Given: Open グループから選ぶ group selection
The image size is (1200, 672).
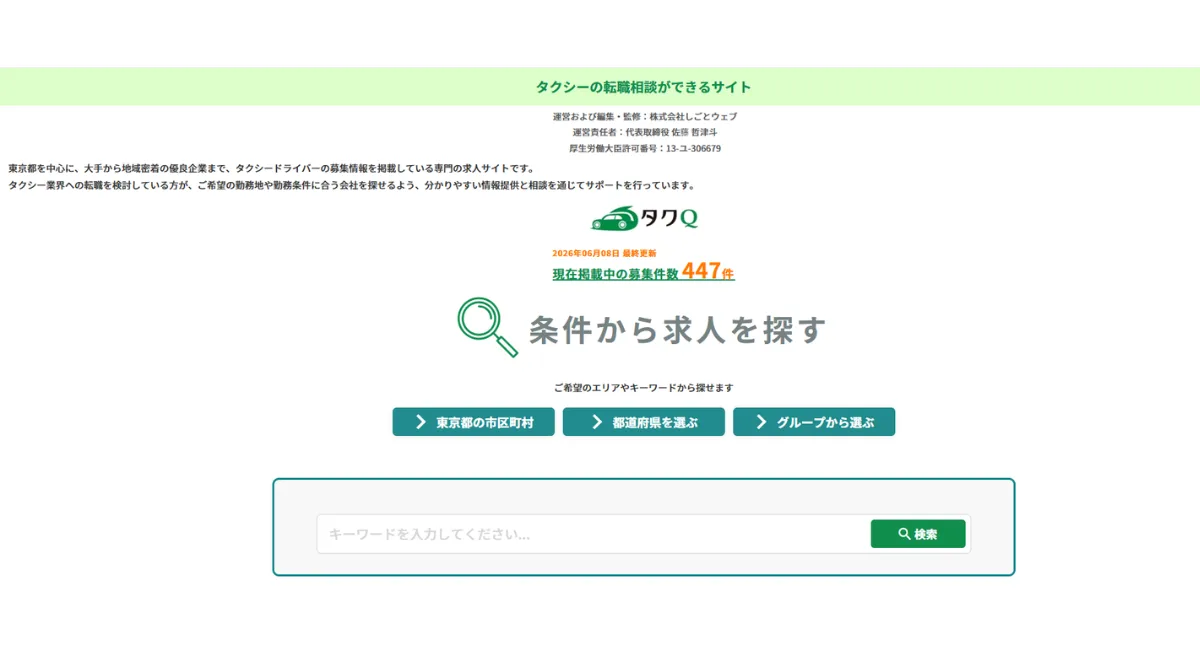Looking at the screenshot, I should [x=814, y=422].
